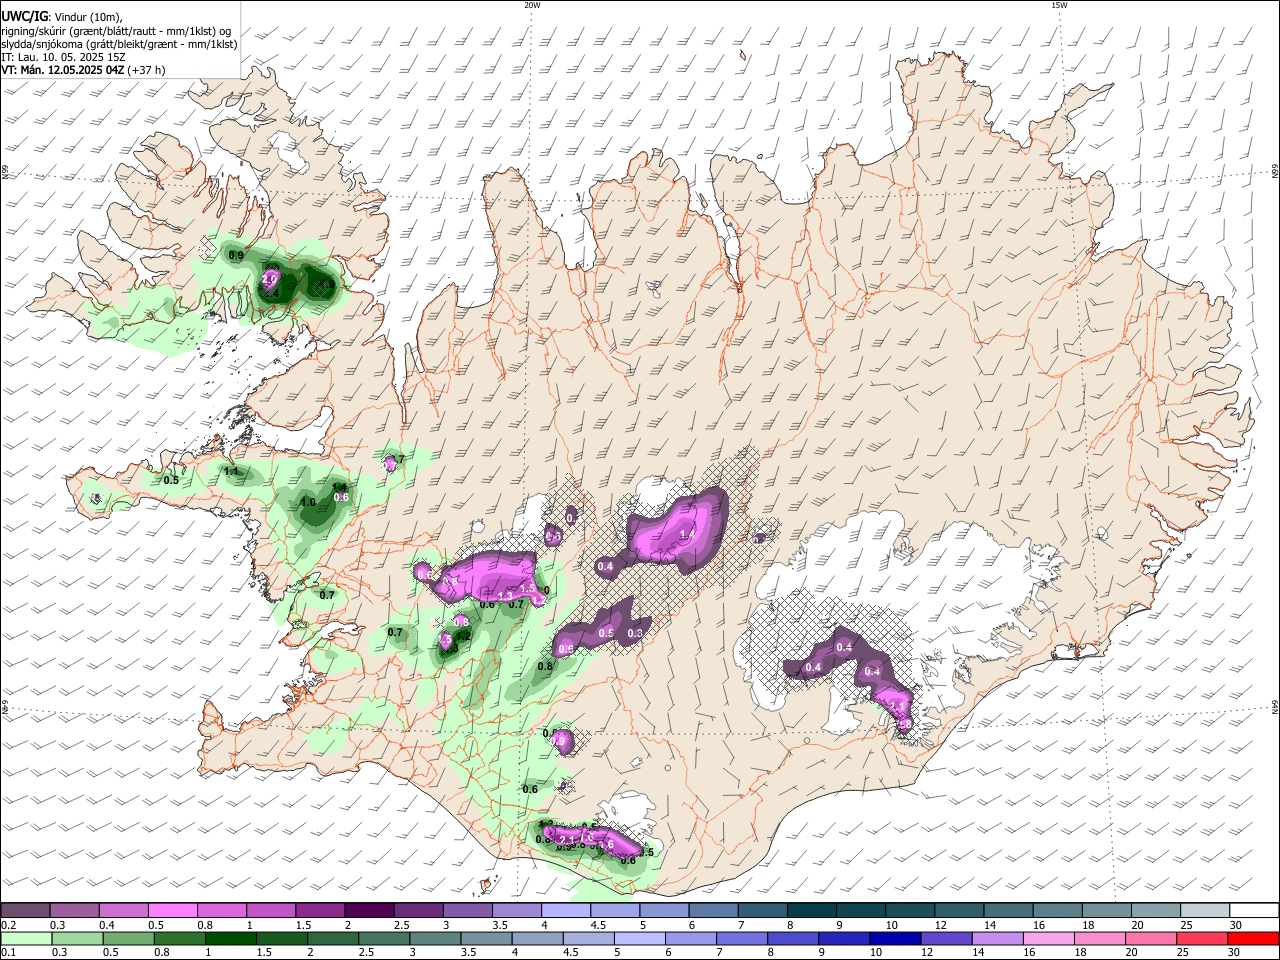
Task: Pick the pale green swatch starting the rain scale
Action: coord(25,938)
